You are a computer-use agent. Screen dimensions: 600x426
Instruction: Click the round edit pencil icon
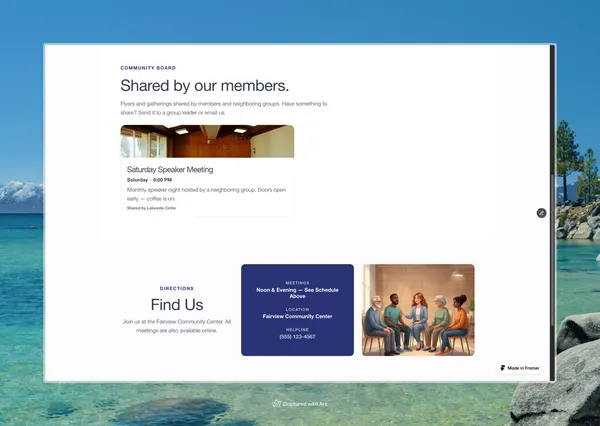pos(541,213)
